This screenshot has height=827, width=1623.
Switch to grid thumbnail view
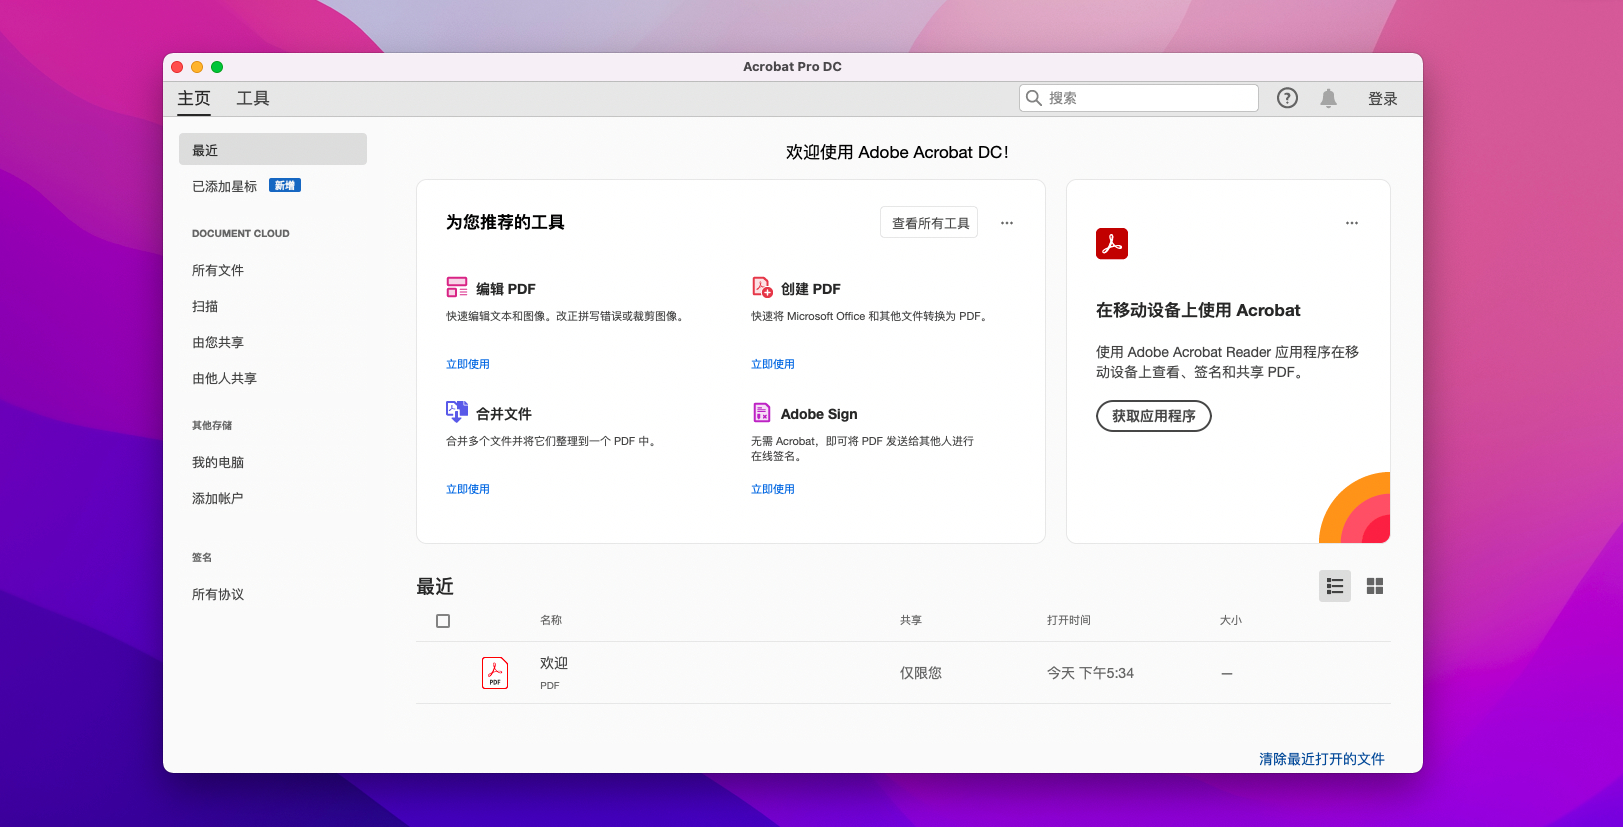[x=1375, y=586]
